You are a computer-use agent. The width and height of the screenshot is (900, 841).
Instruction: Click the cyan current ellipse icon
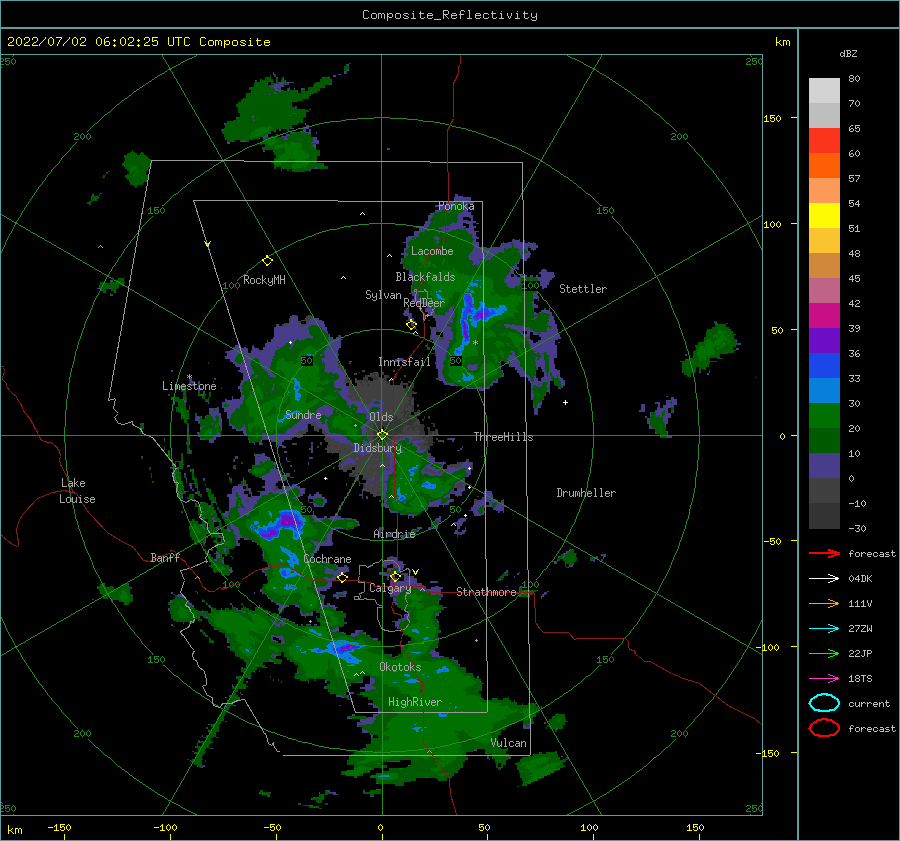click(x=824, y=703)
